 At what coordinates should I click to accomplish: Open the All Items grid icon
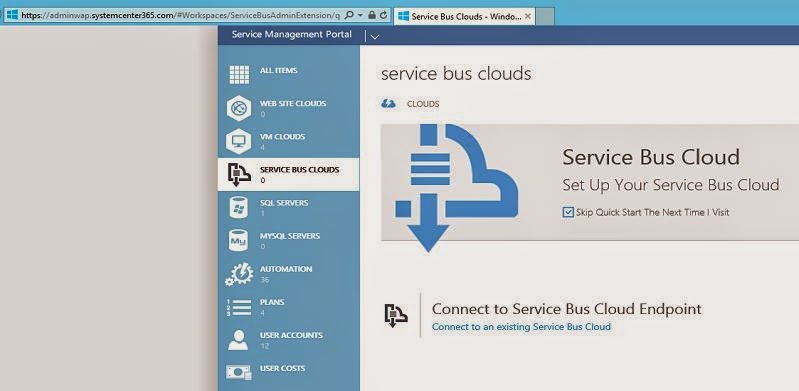[239, 74]
